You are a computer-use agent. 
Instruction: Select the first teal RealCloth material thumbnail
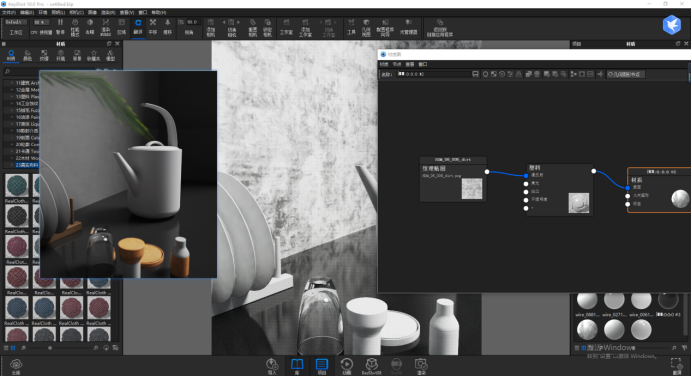tap(16, 185)
